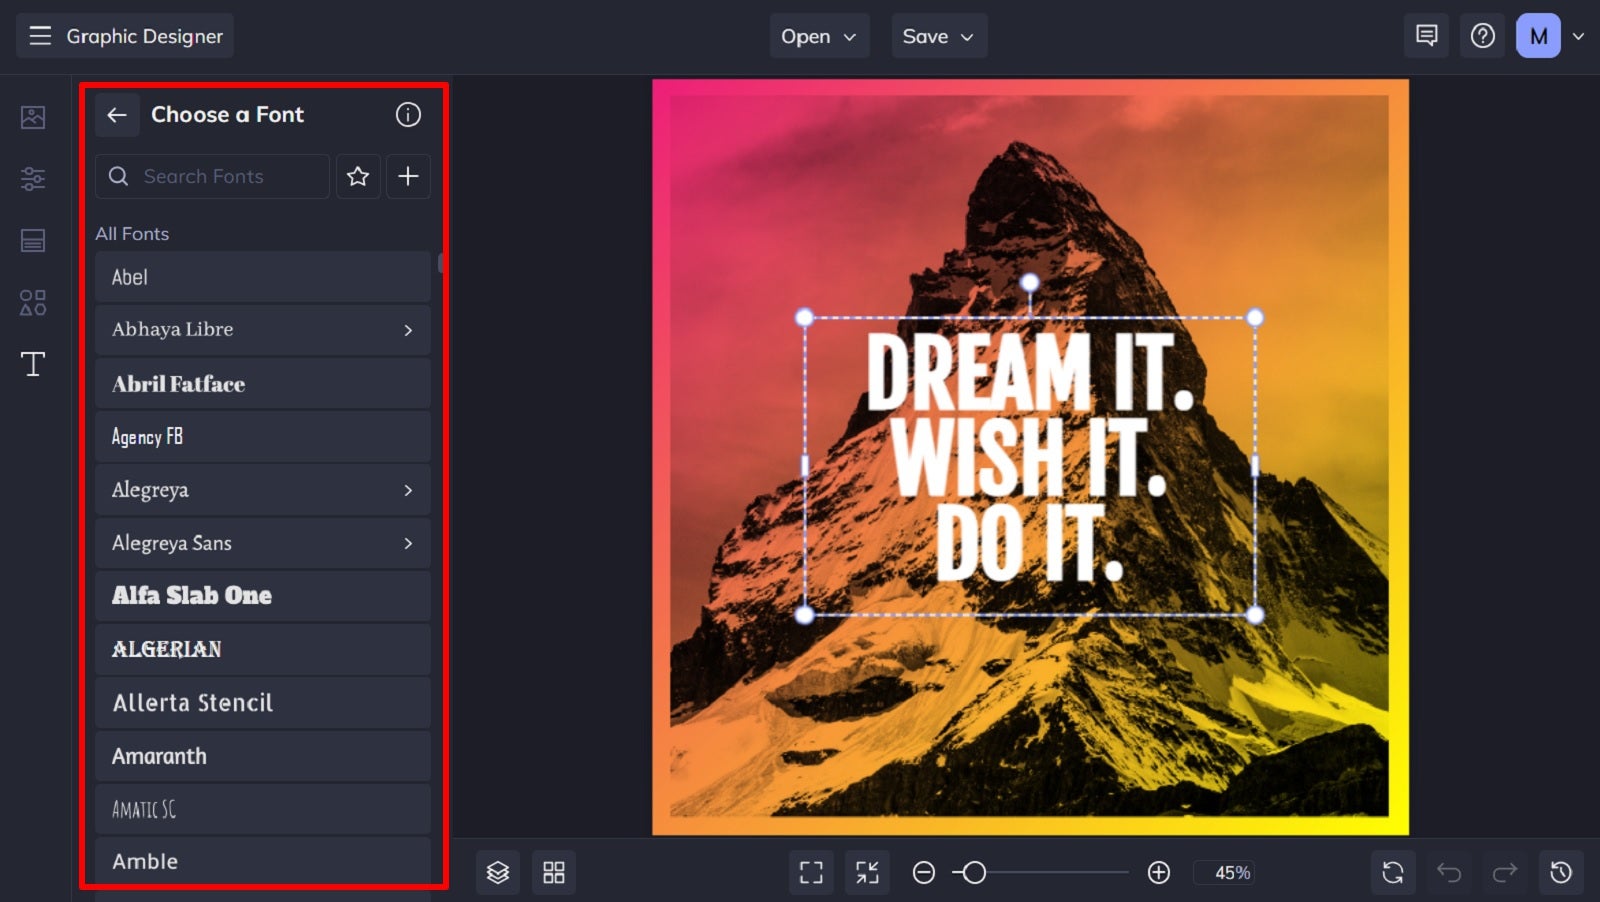Click the Undo arrow
The height and width of the screenshot is (902, 1600).
1450,871
